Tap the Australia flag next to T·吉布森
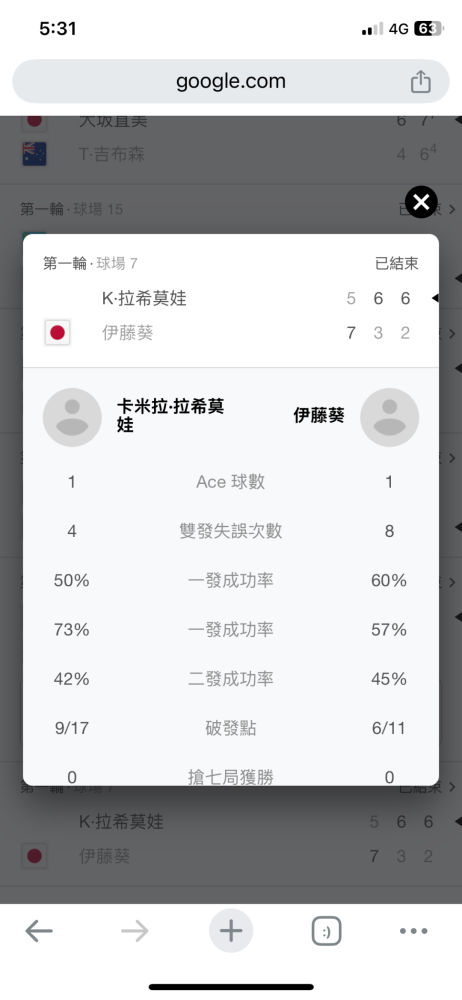Image resolution: width=462 pixels, height=1000 pixels. click(x=34, y=154)
